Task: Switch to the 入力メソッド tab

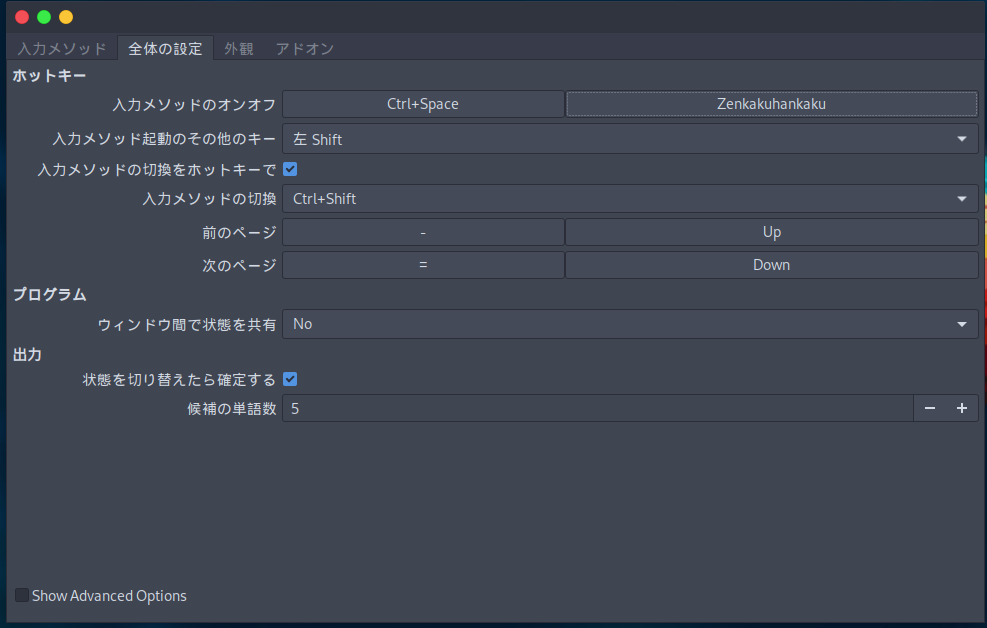Action: pos(61,48)
